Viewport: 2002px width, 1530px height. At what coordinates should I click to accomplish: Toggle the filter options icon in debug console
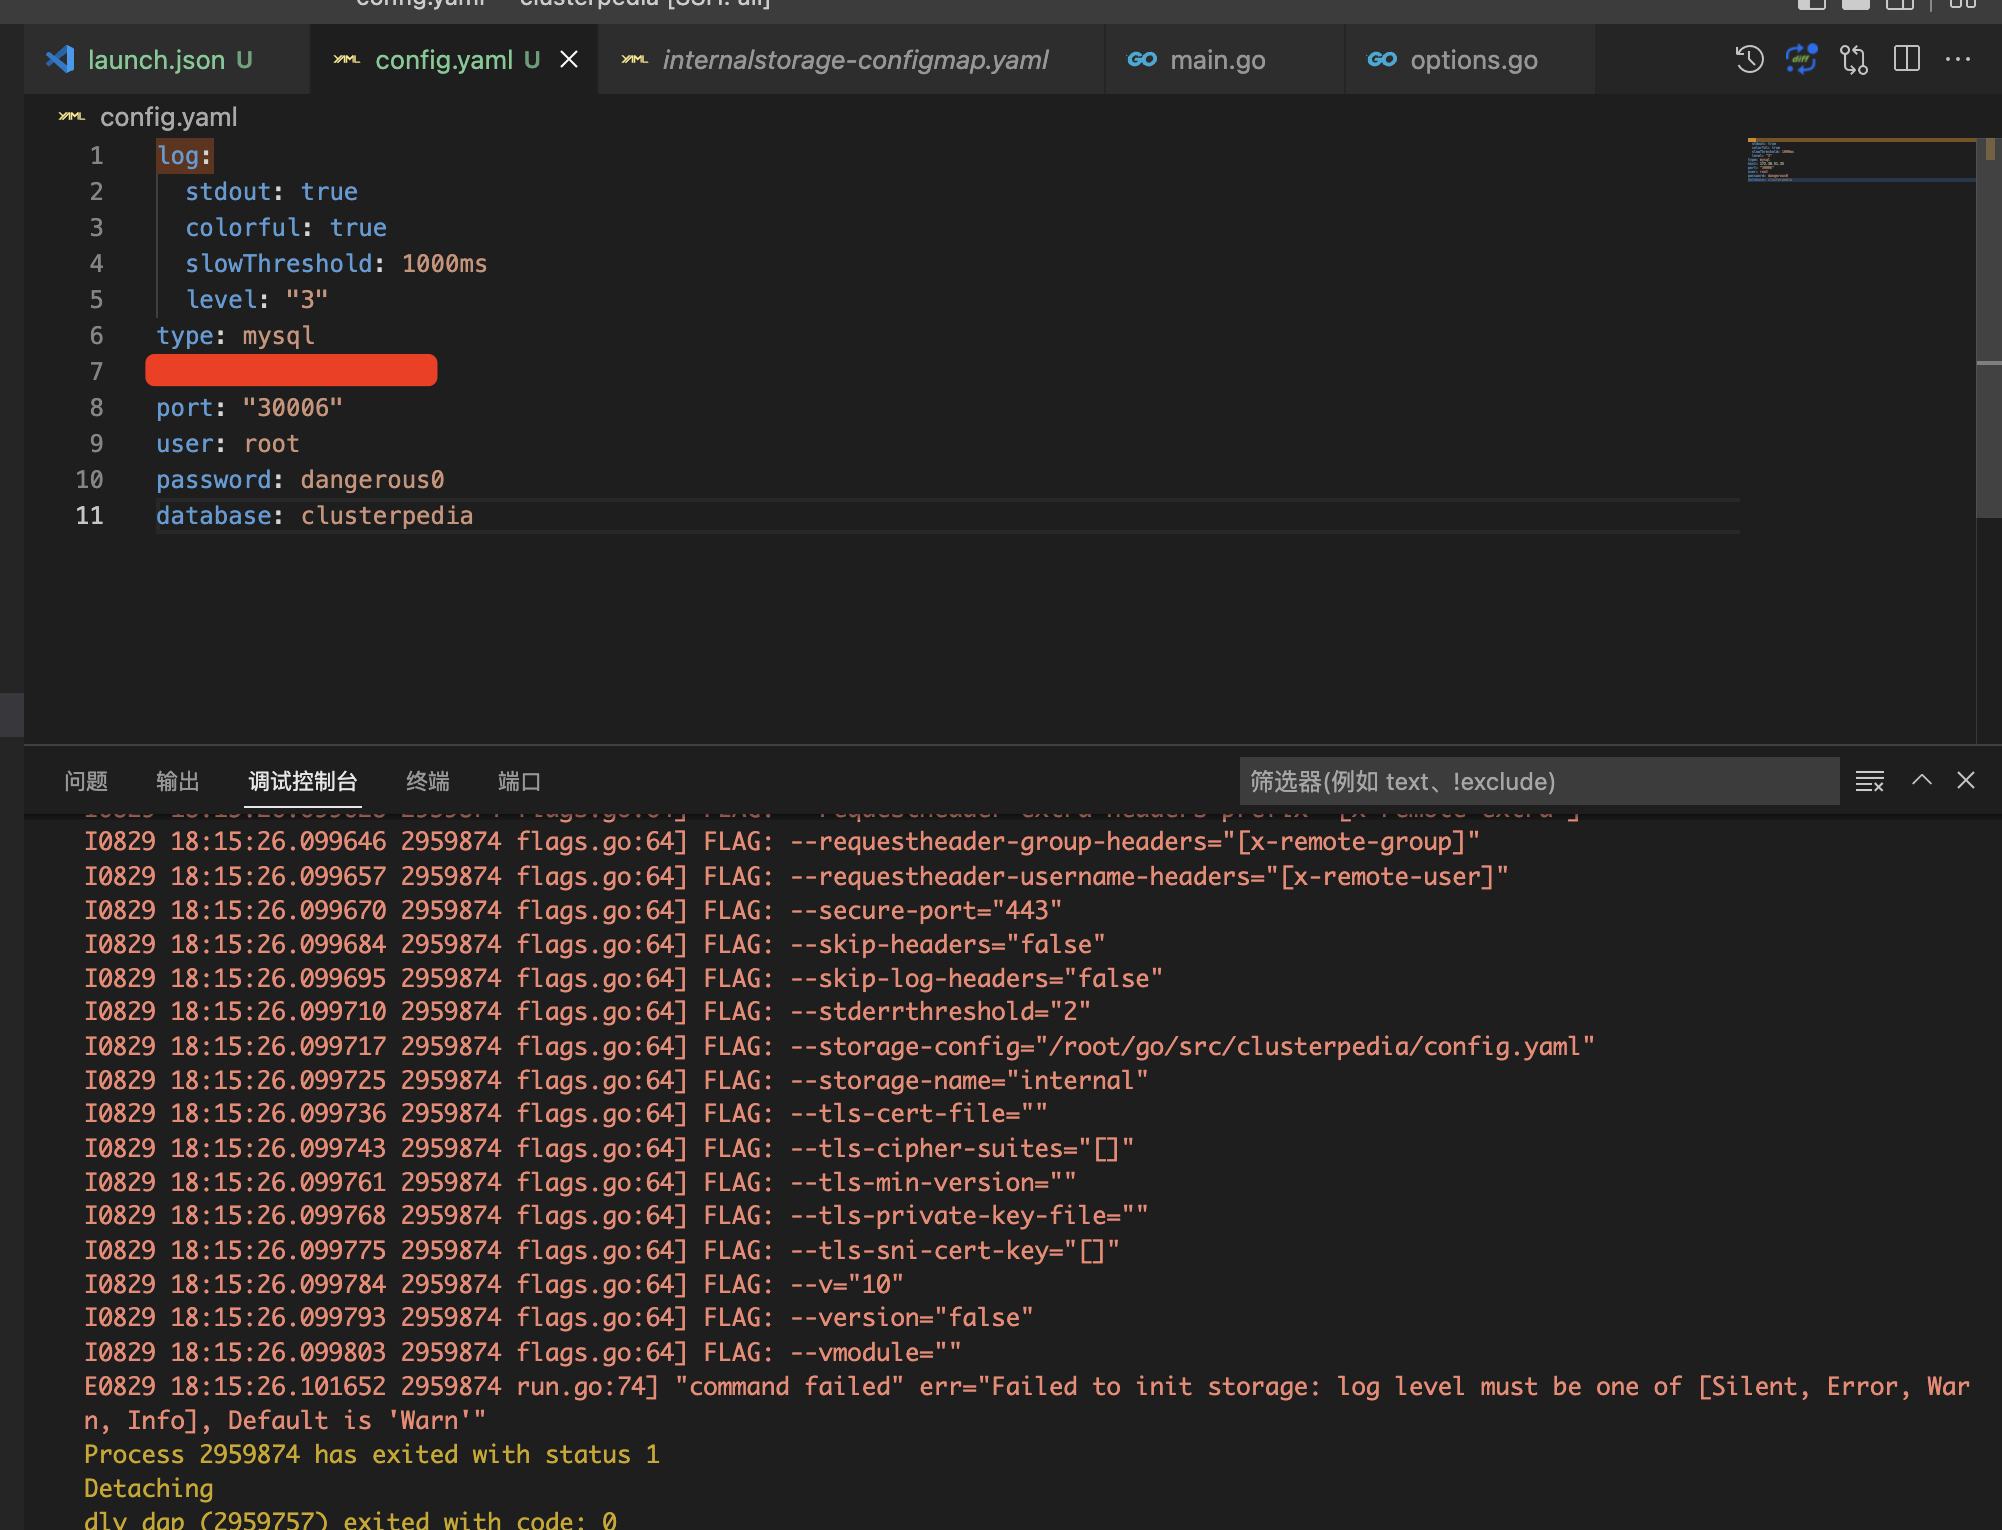(1868, 781)
